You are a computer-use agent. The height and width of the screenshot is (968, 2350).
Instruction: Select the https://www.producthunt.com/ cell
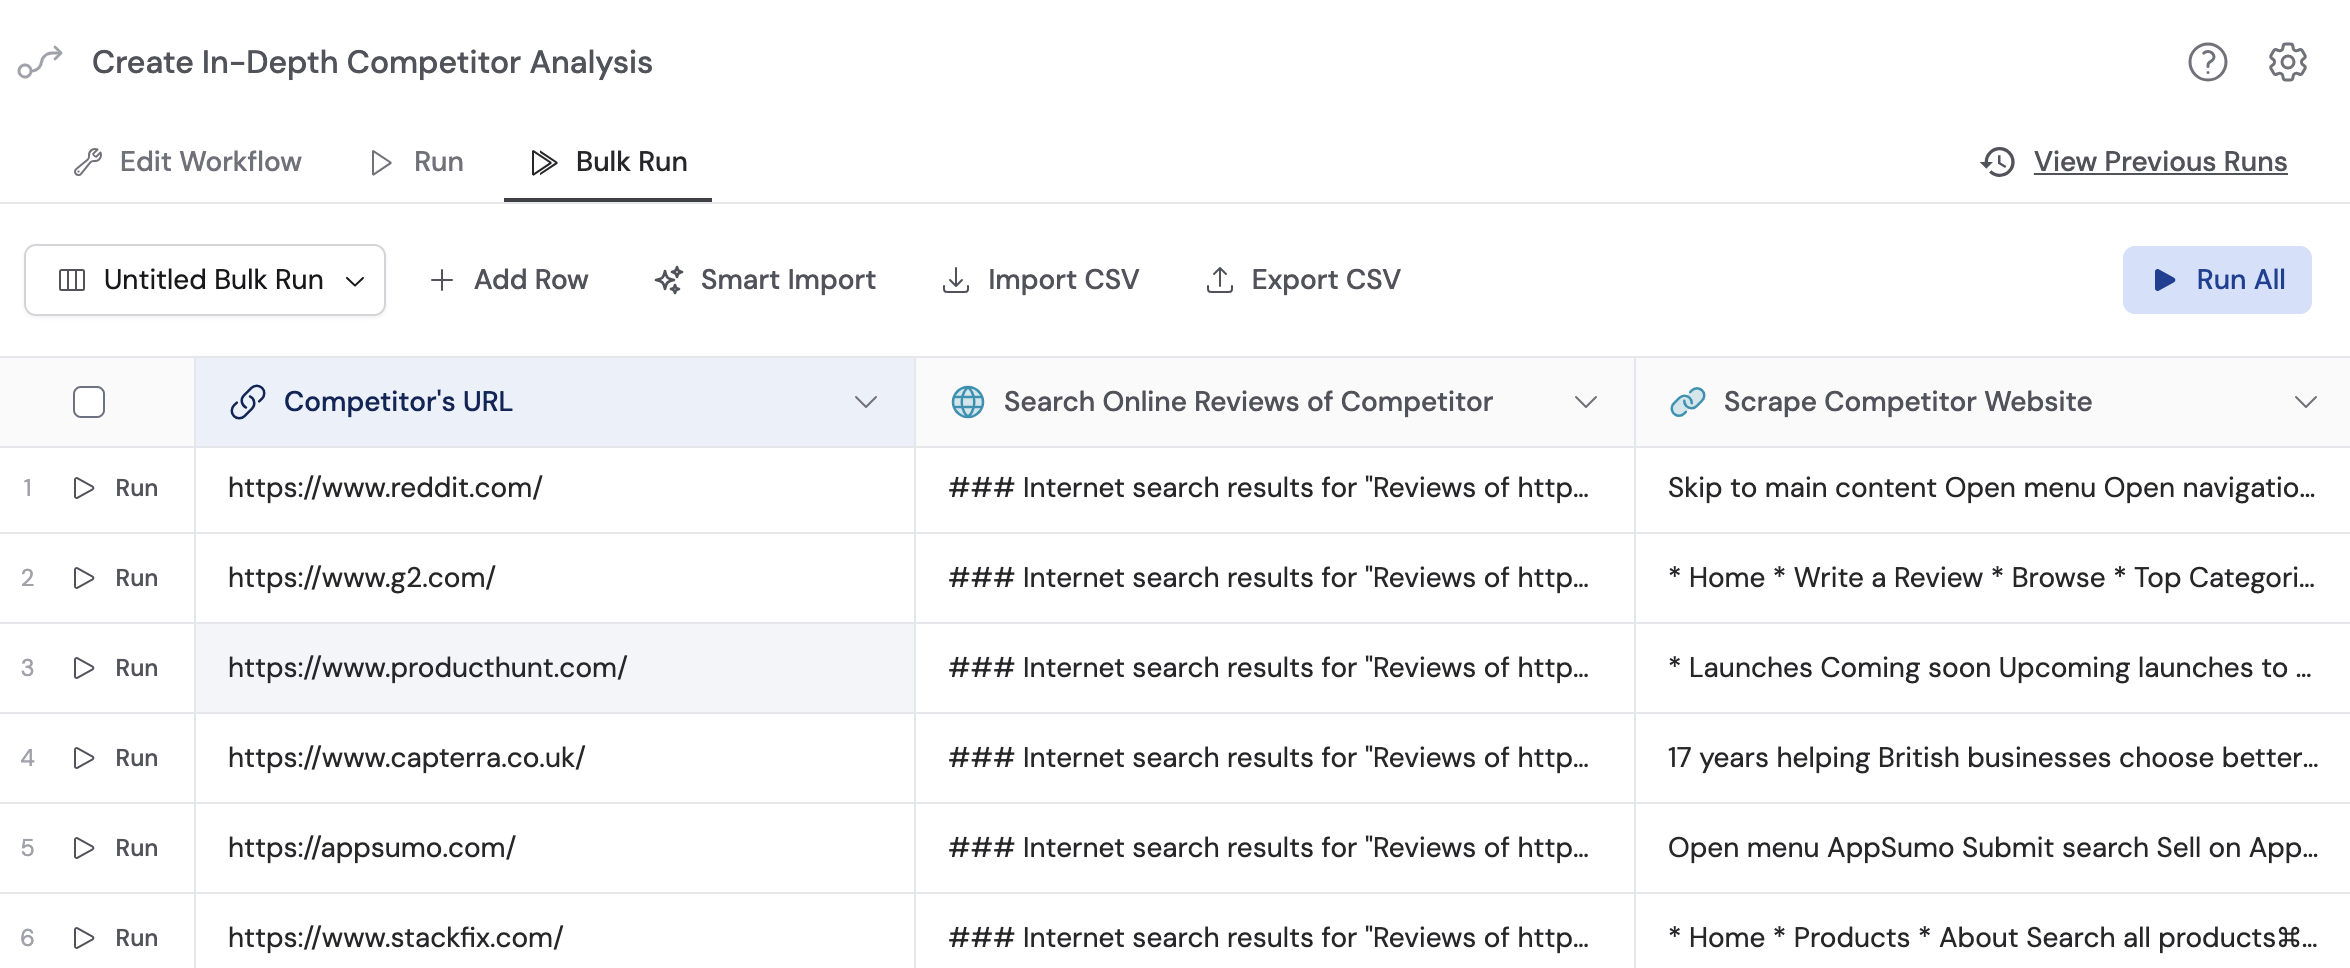(x=555, y=668)
